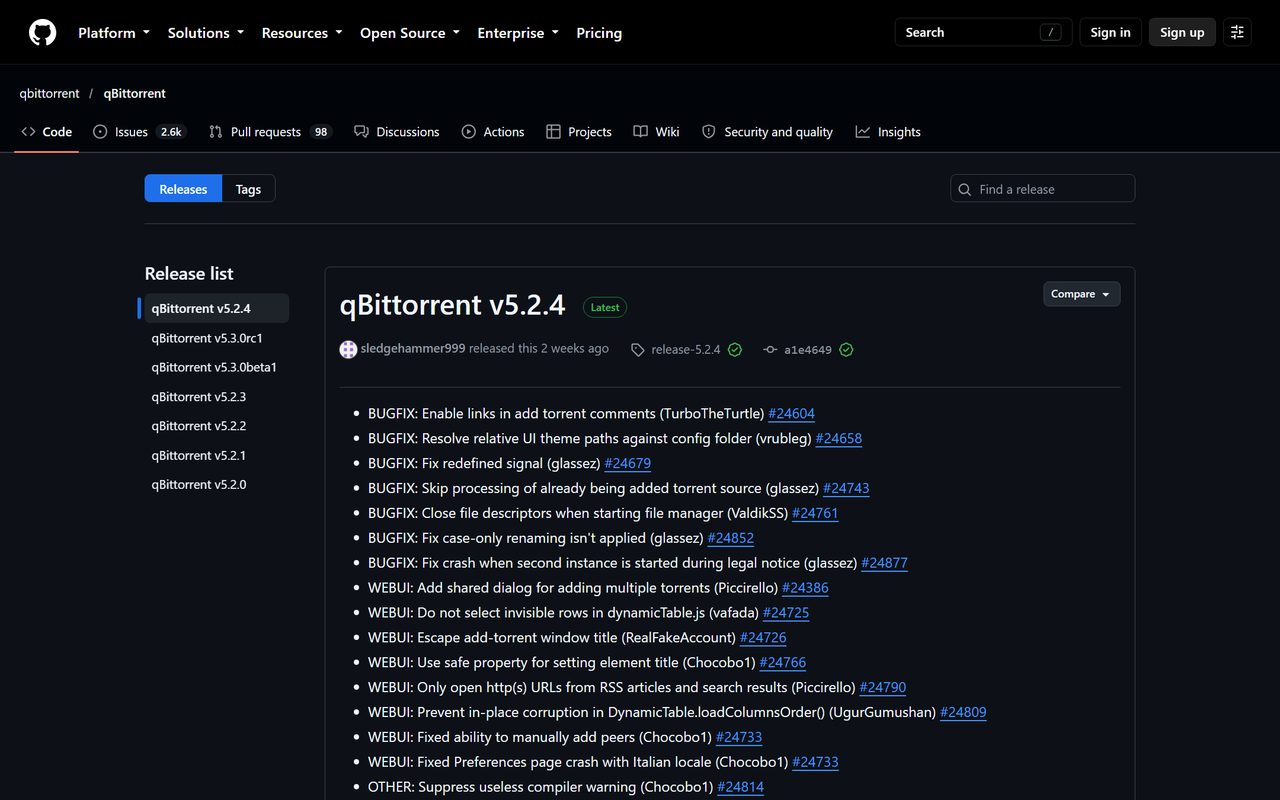This screenshot has height=800, width=1280.
Task: Switch to the Tags tab
Action: (x=249, y=189)
